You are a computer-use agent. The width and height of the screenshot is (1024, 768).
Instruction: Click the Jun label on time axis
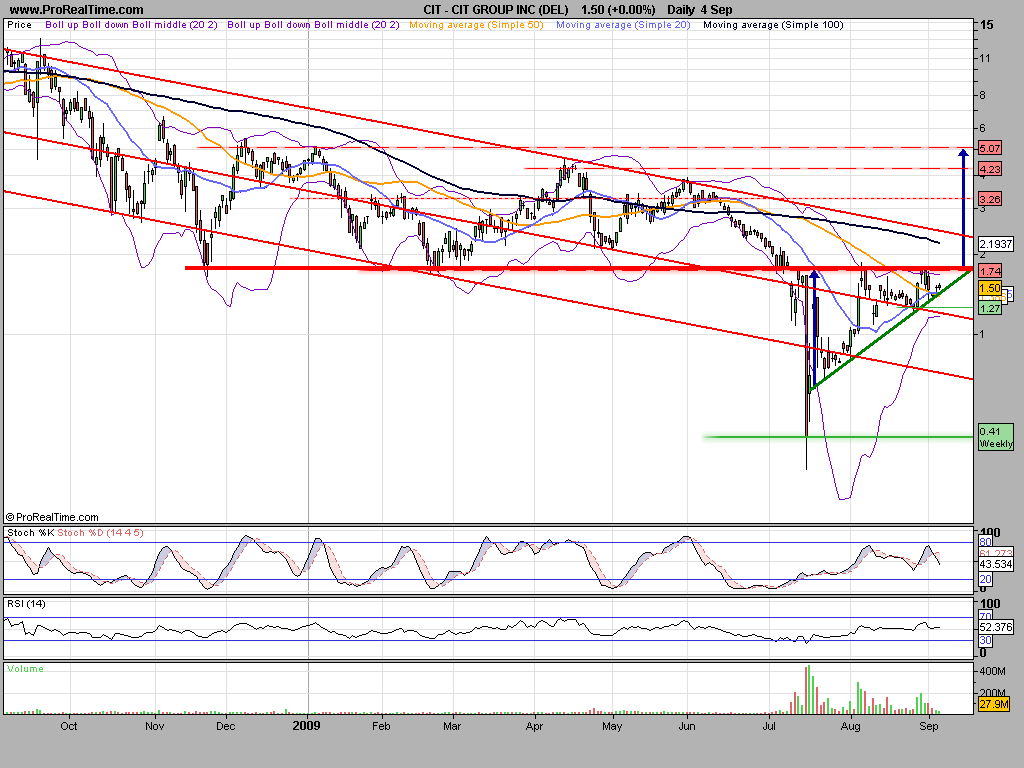687,726
